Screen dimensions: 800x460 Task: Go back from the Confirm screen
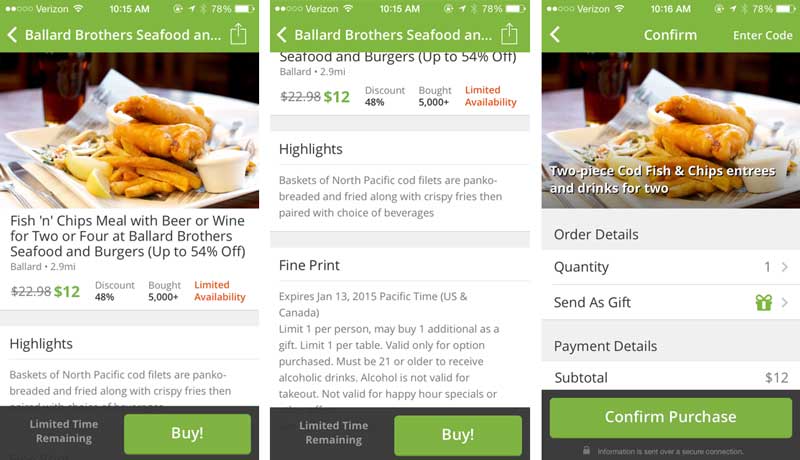(x=555, y=35)
